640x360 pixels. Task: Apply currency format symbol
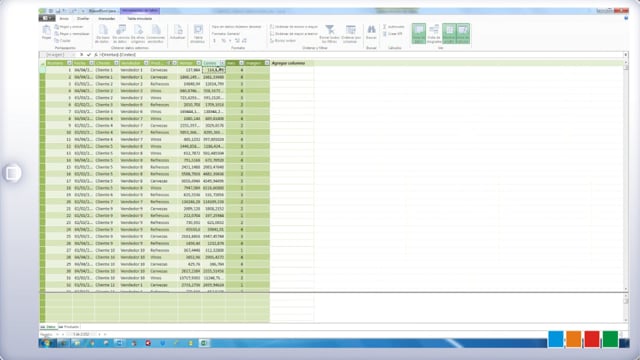(215, 41)
